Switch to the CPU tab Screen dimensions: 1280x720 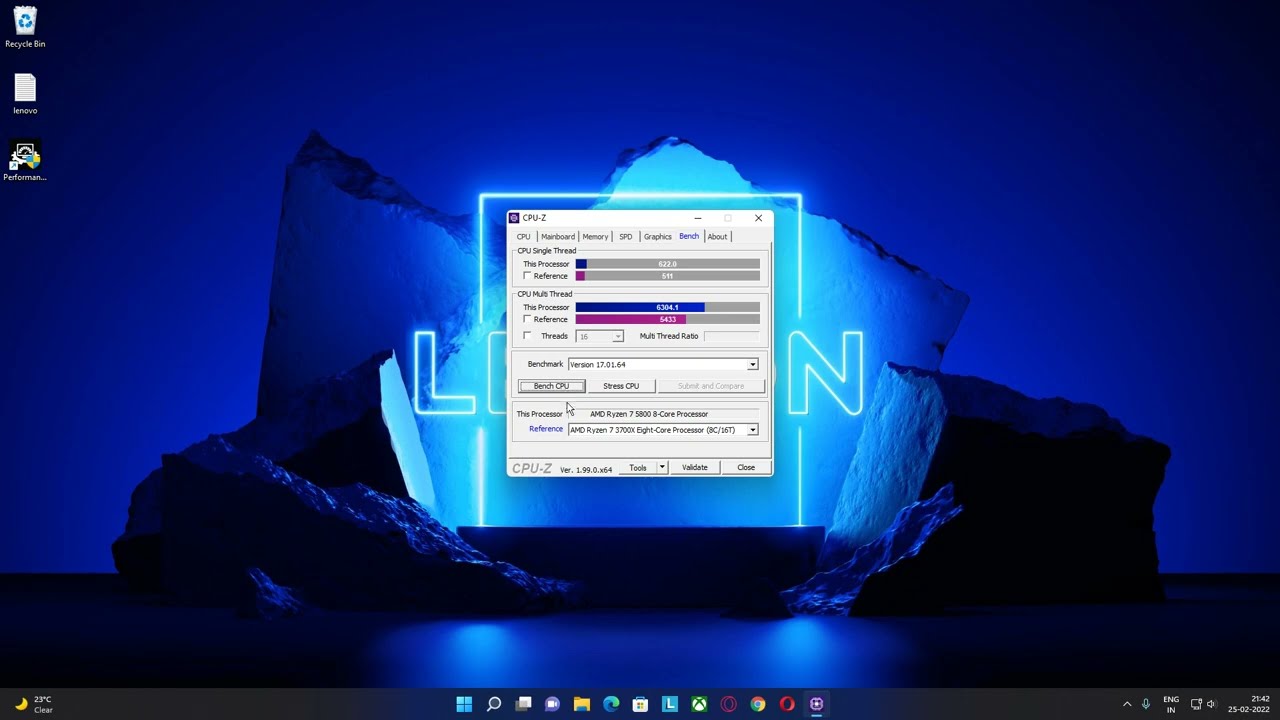click(x=523, y=237)
